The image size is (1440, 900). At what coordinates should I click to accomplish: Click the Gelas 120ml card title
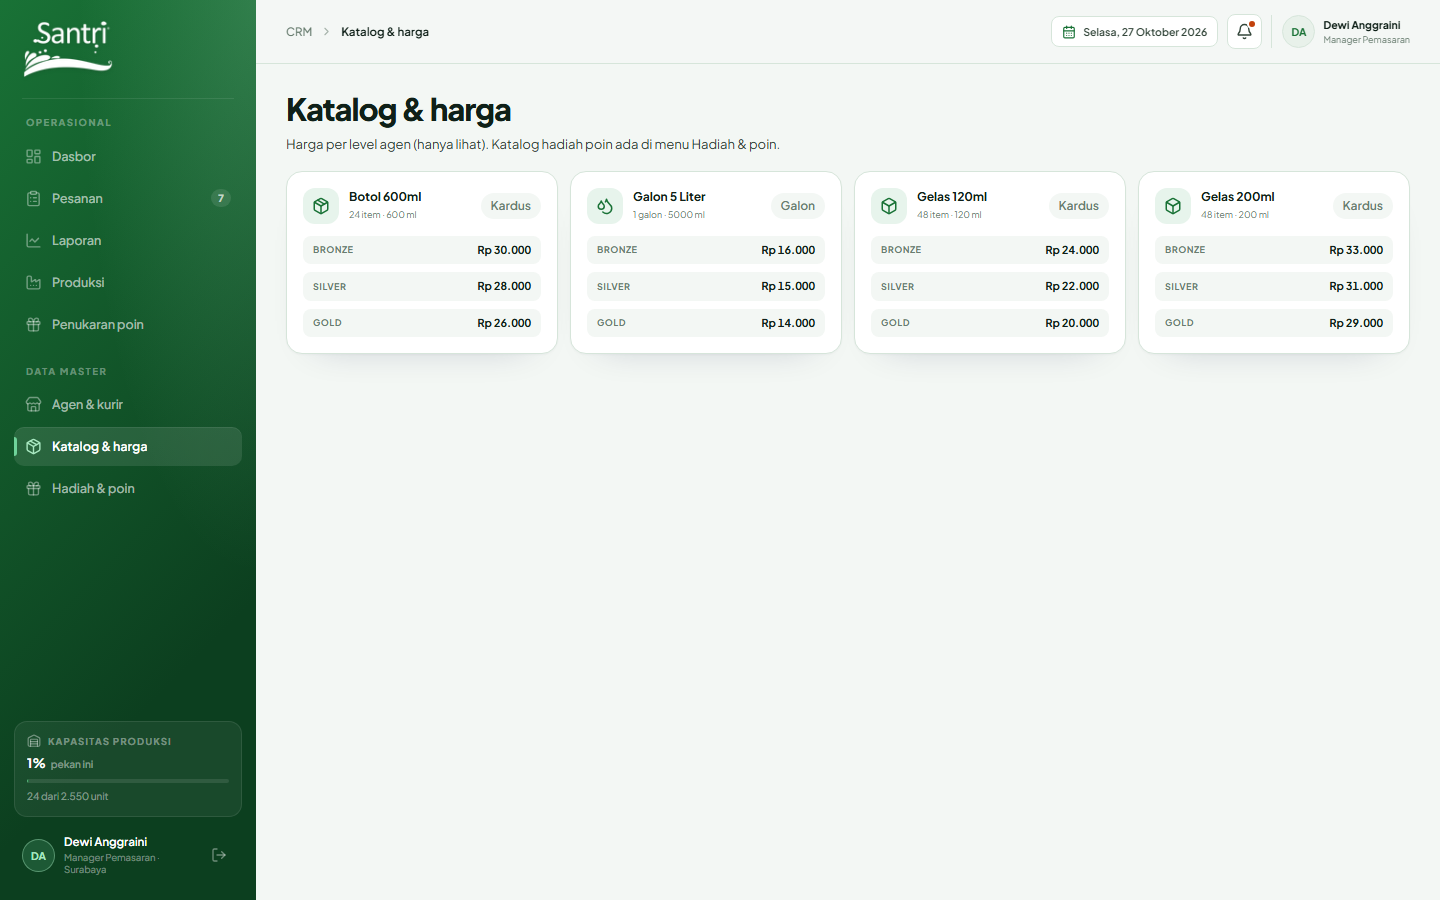click(x=952, y=197)
